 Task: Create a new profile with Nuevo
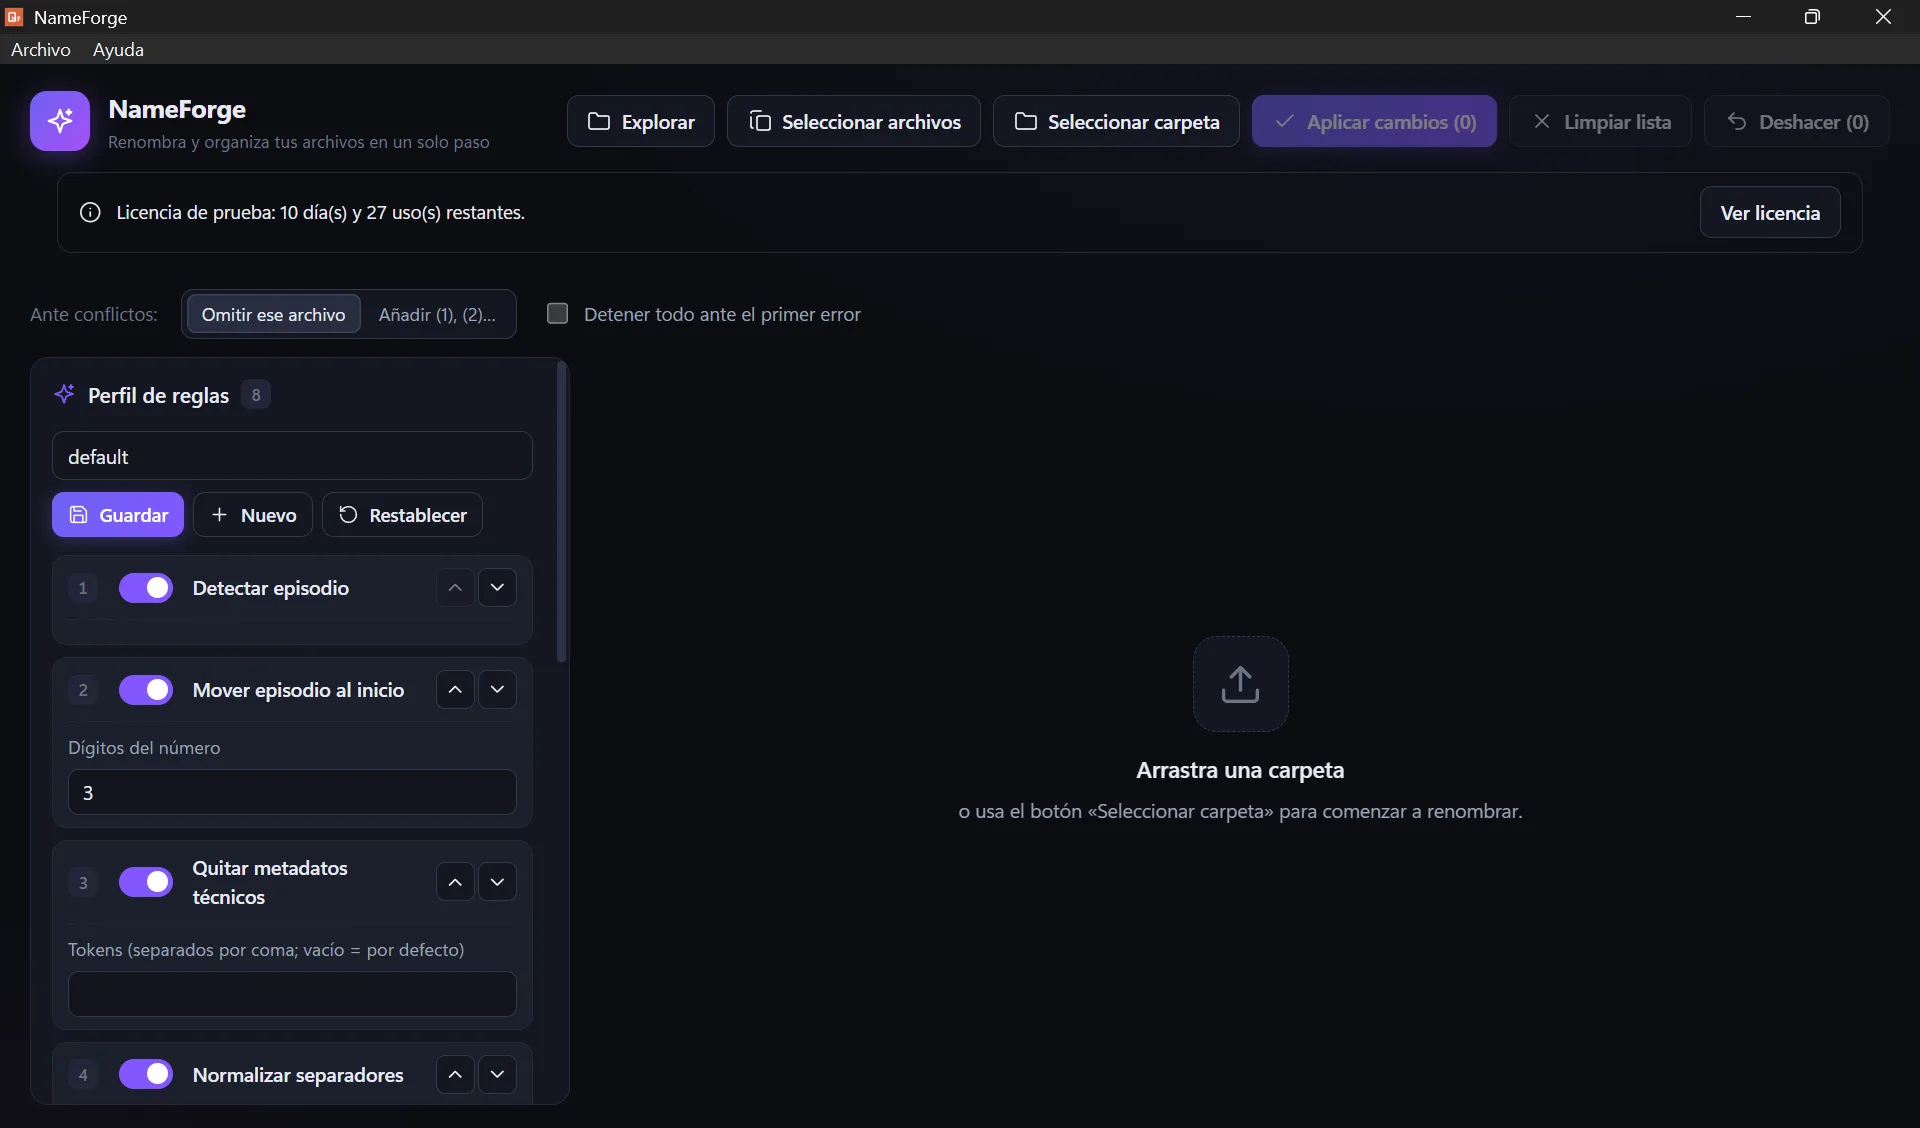(x=253, y=515)
